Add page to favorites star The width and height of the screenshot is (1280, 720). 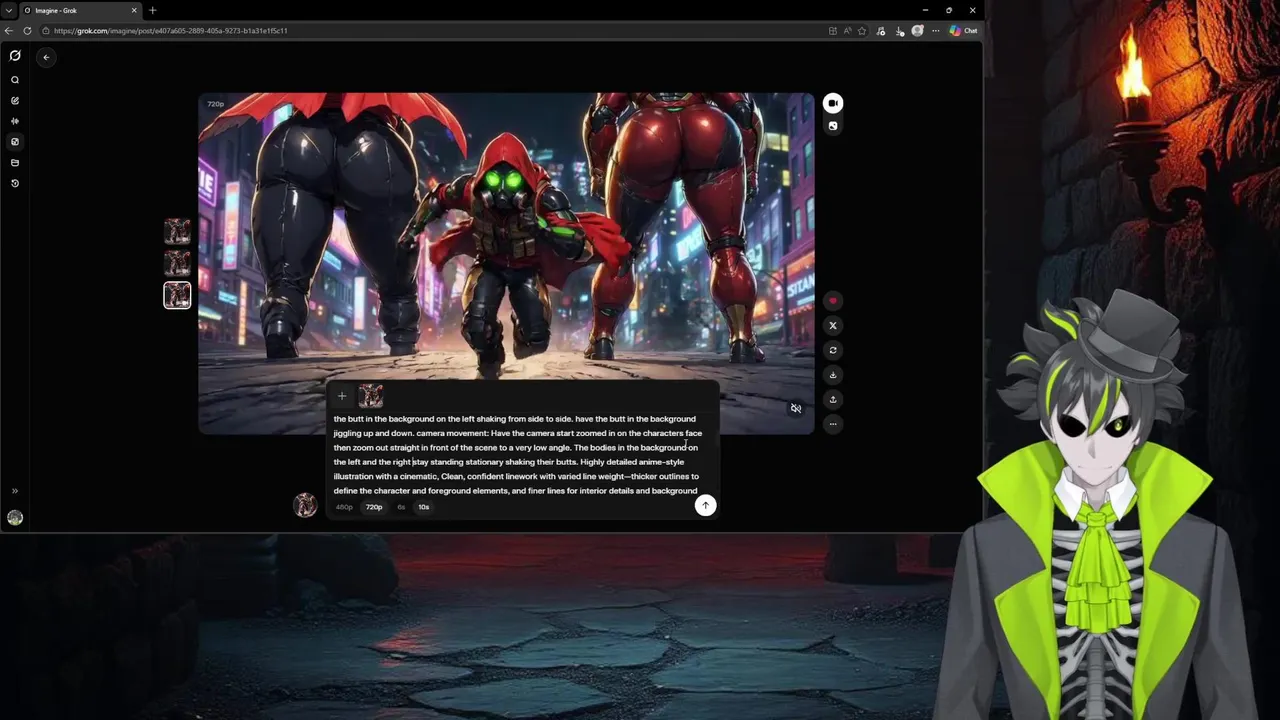click(862, 31)
